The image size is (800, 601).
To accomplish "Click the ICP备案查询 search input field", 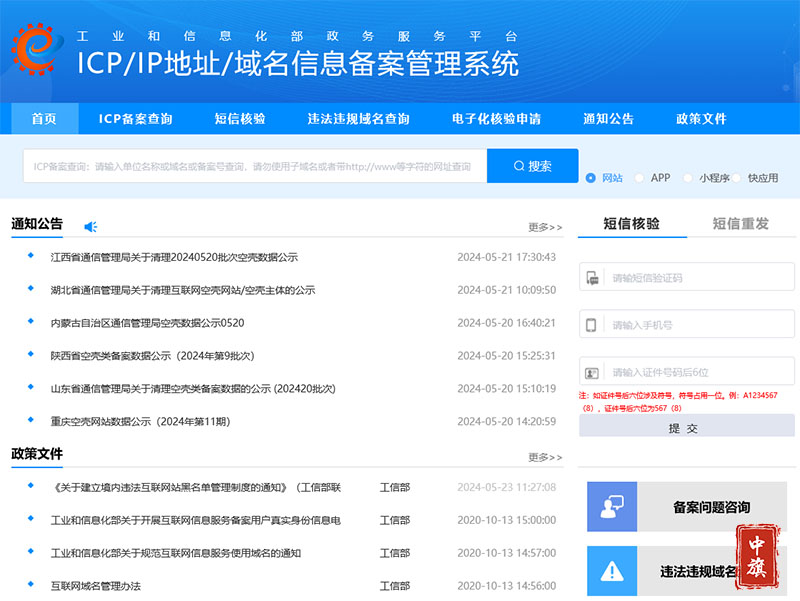I will (x=250, y=165).
